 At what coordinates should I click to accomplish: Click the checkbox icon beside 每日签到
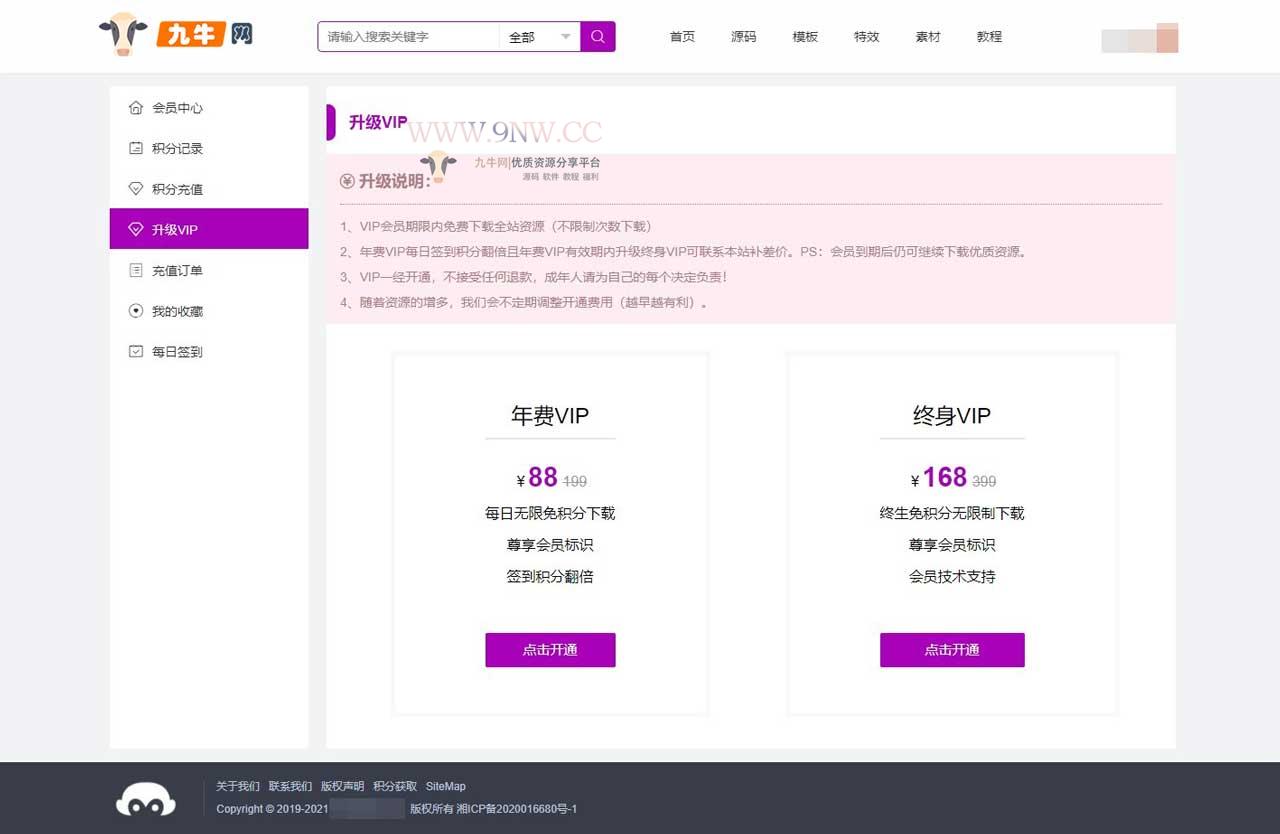click(x=136, y=352)
